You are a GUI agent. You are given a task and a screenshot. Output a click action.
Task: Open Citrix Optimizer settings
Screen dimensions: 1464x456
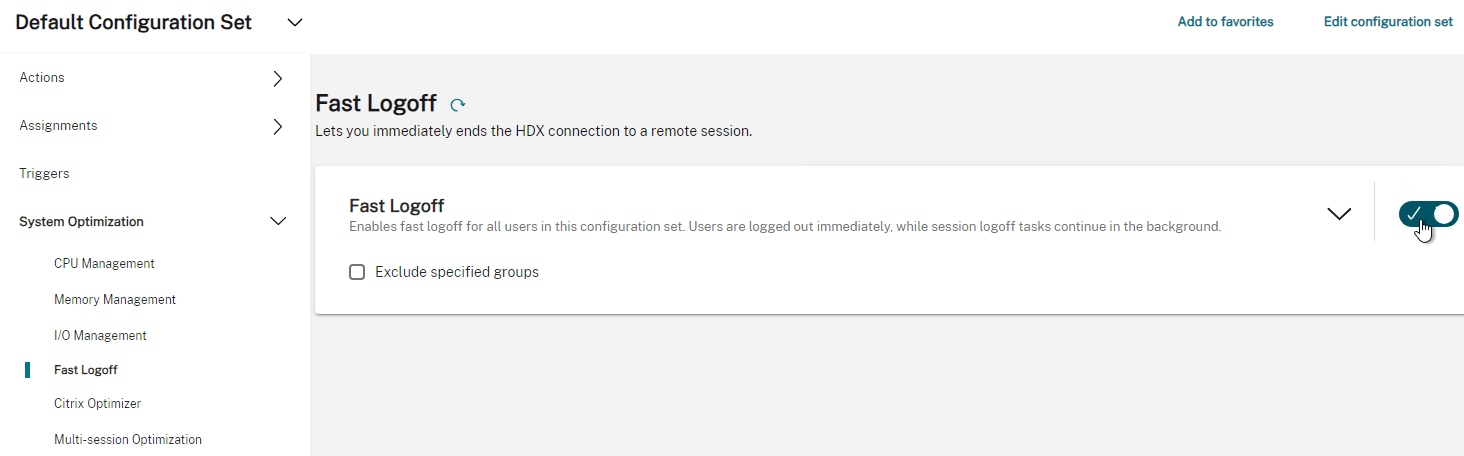tap(97, 404)
